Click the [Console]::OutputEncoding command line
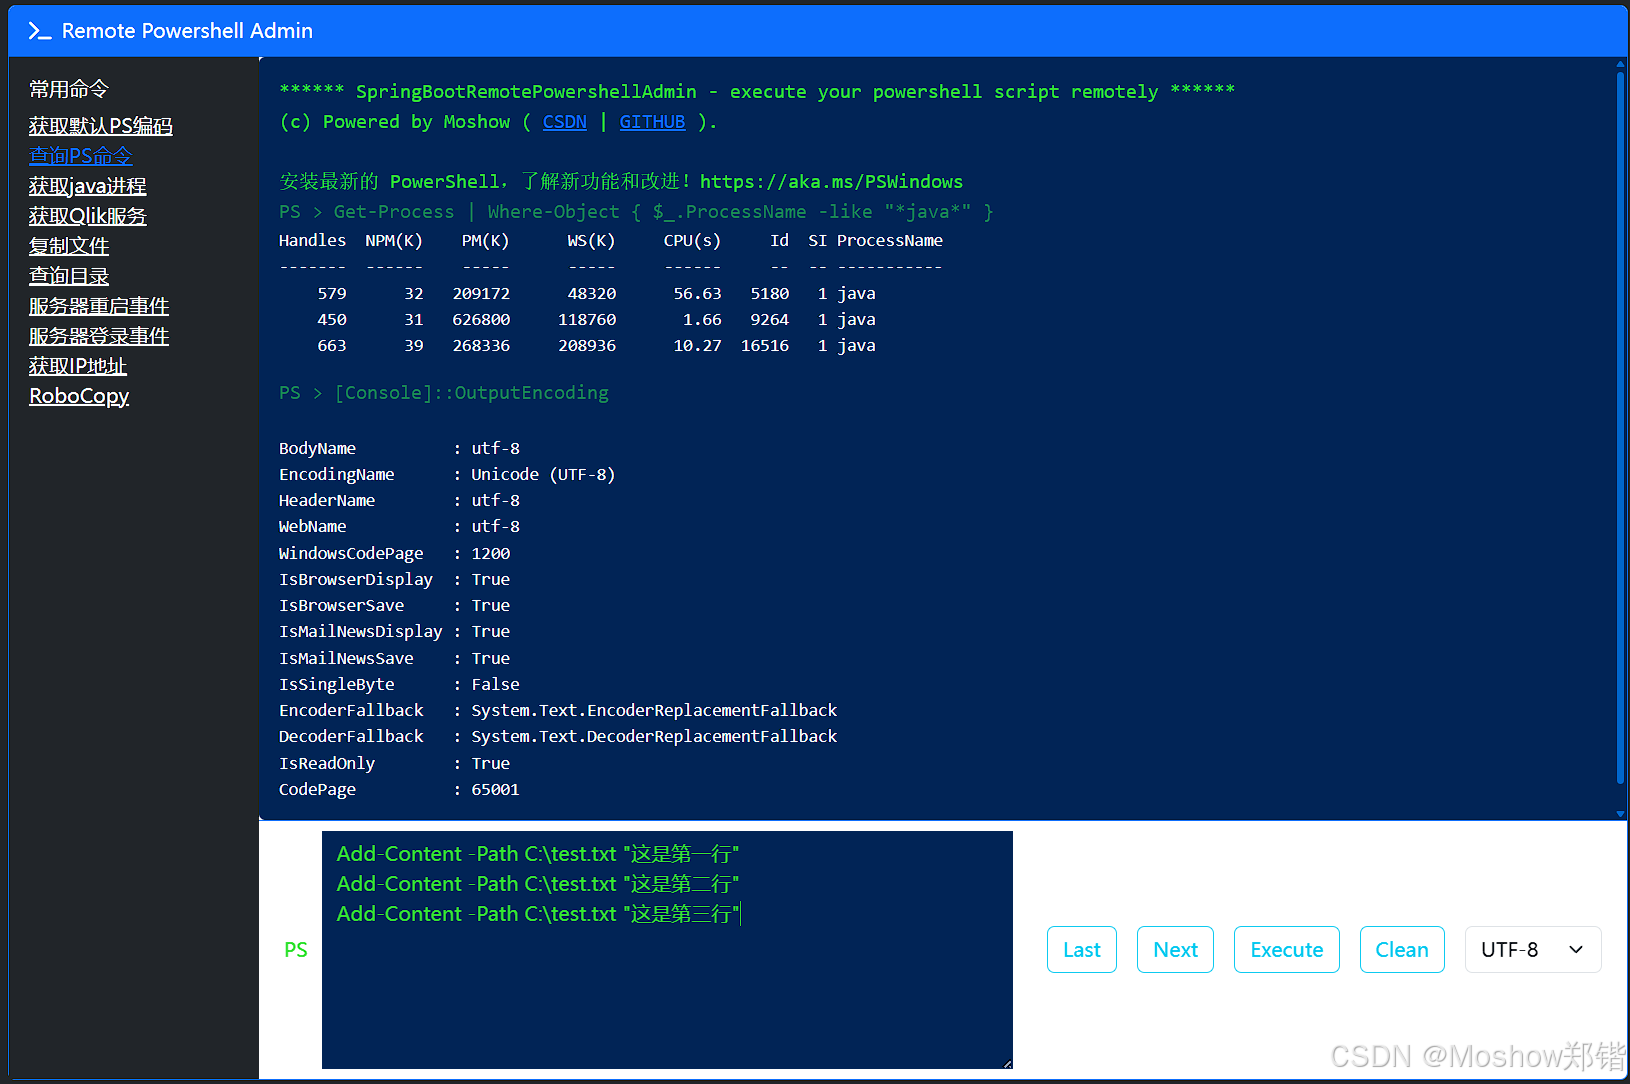This screenshot has height=1084, width=1630. (444, 393)
